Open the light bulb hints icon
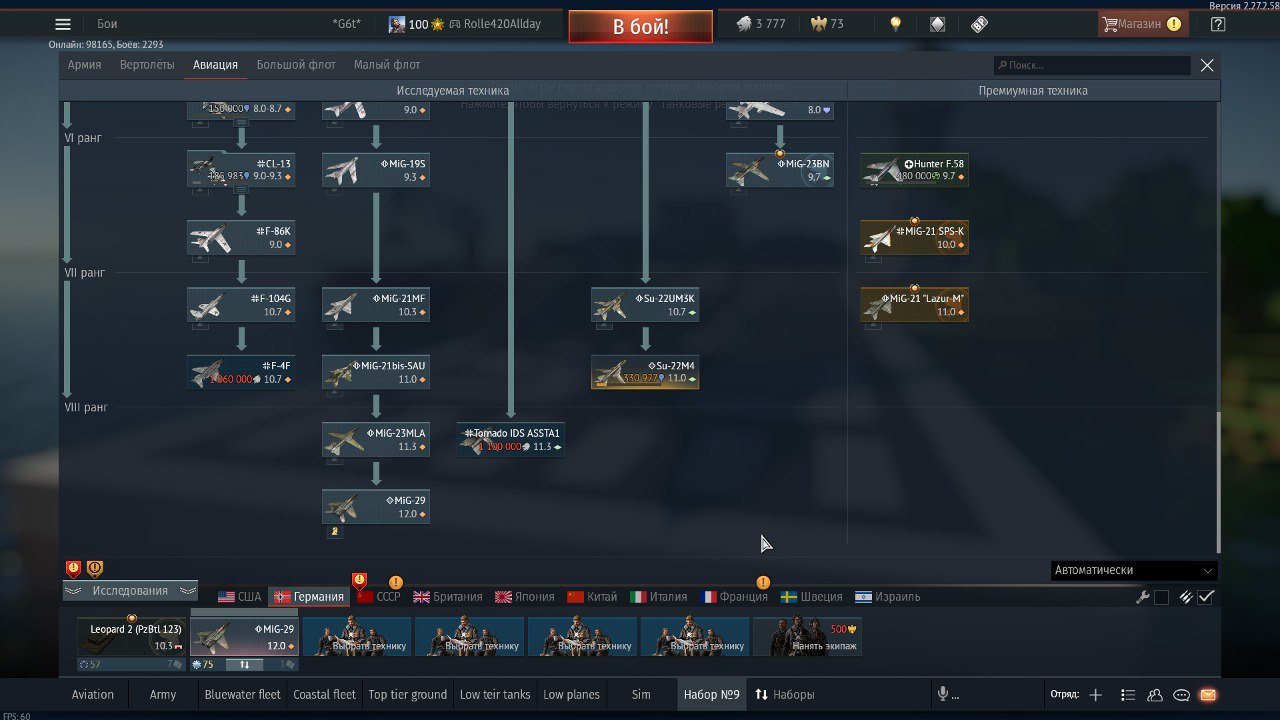This screenshot has height=720, width=1280. [896, 24]
